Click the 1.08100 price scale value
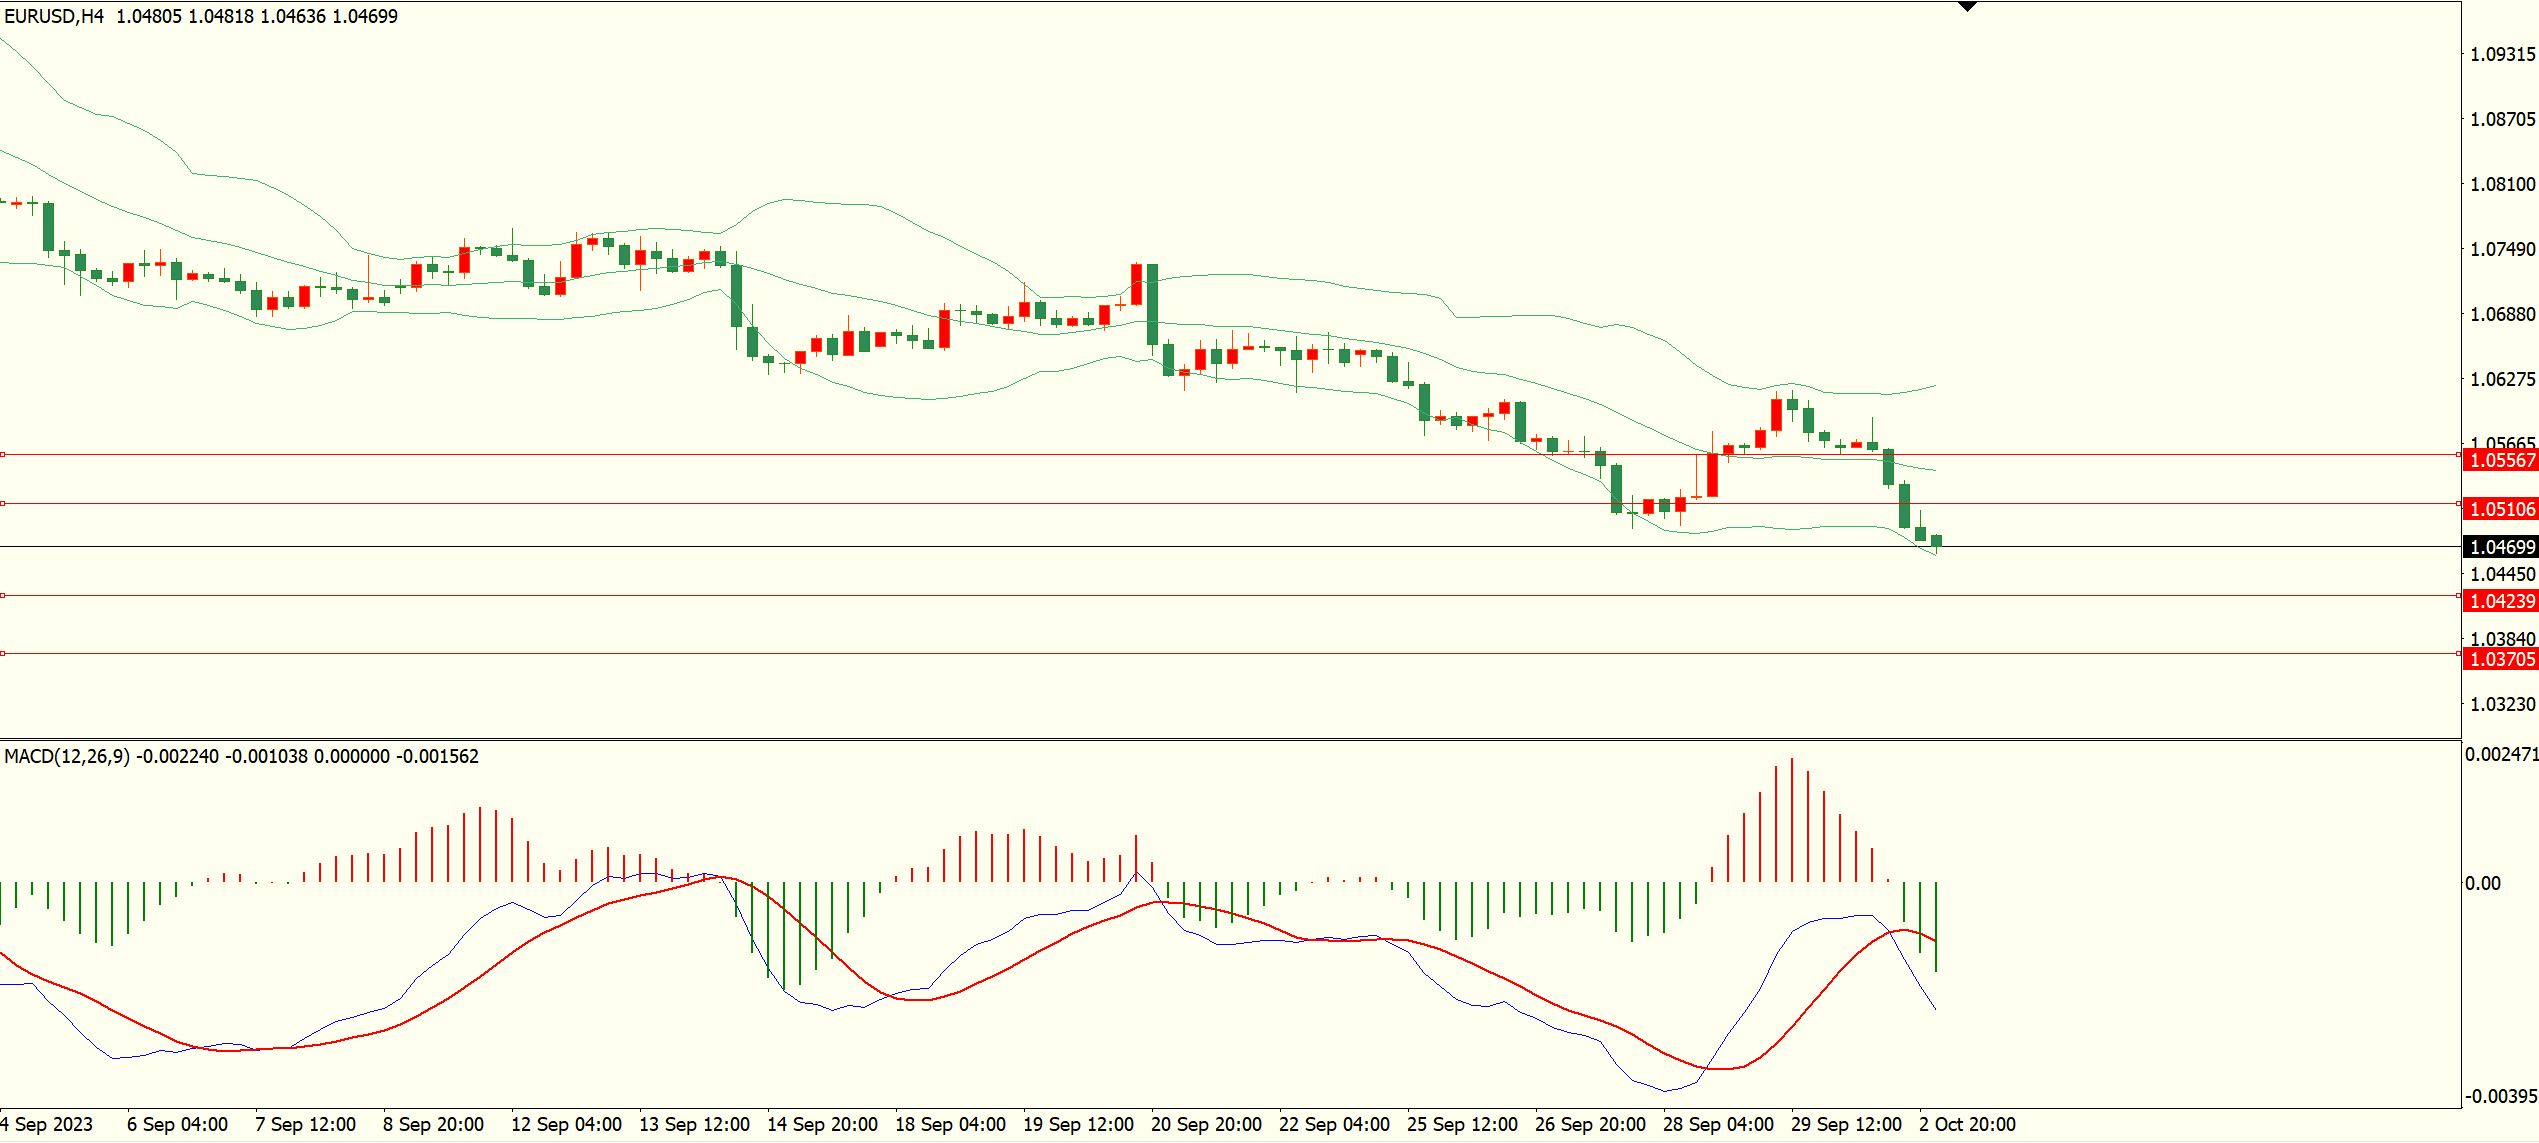 [2503, 184]
